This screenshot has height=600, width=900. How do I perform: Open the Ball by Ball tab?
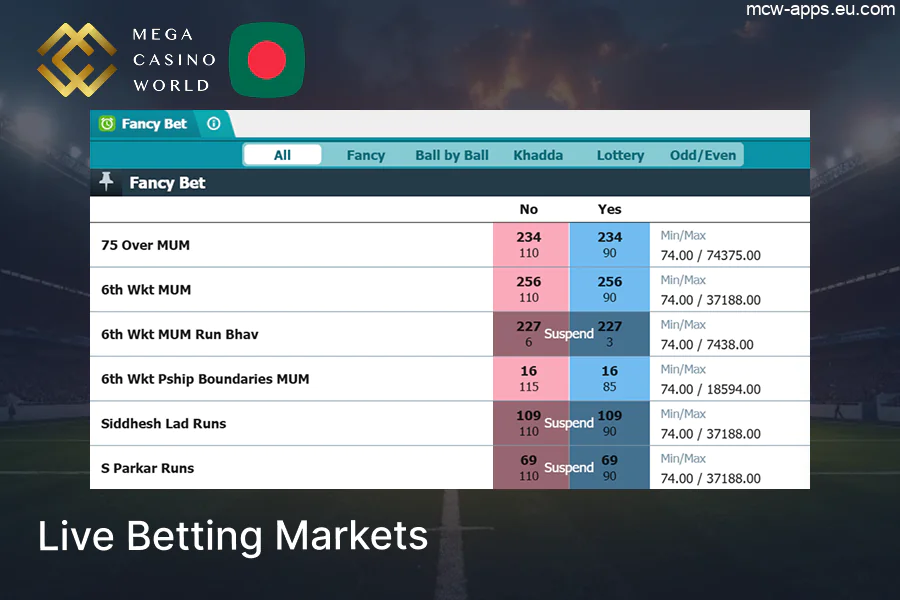452,155
